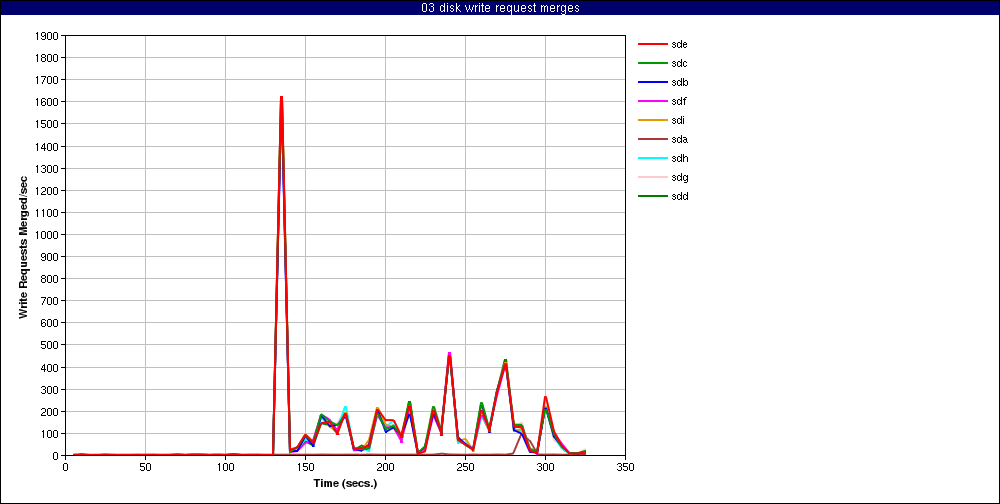Select the sdh legend label
This screenshot has width=1000, height=504.
click(679, 158)
